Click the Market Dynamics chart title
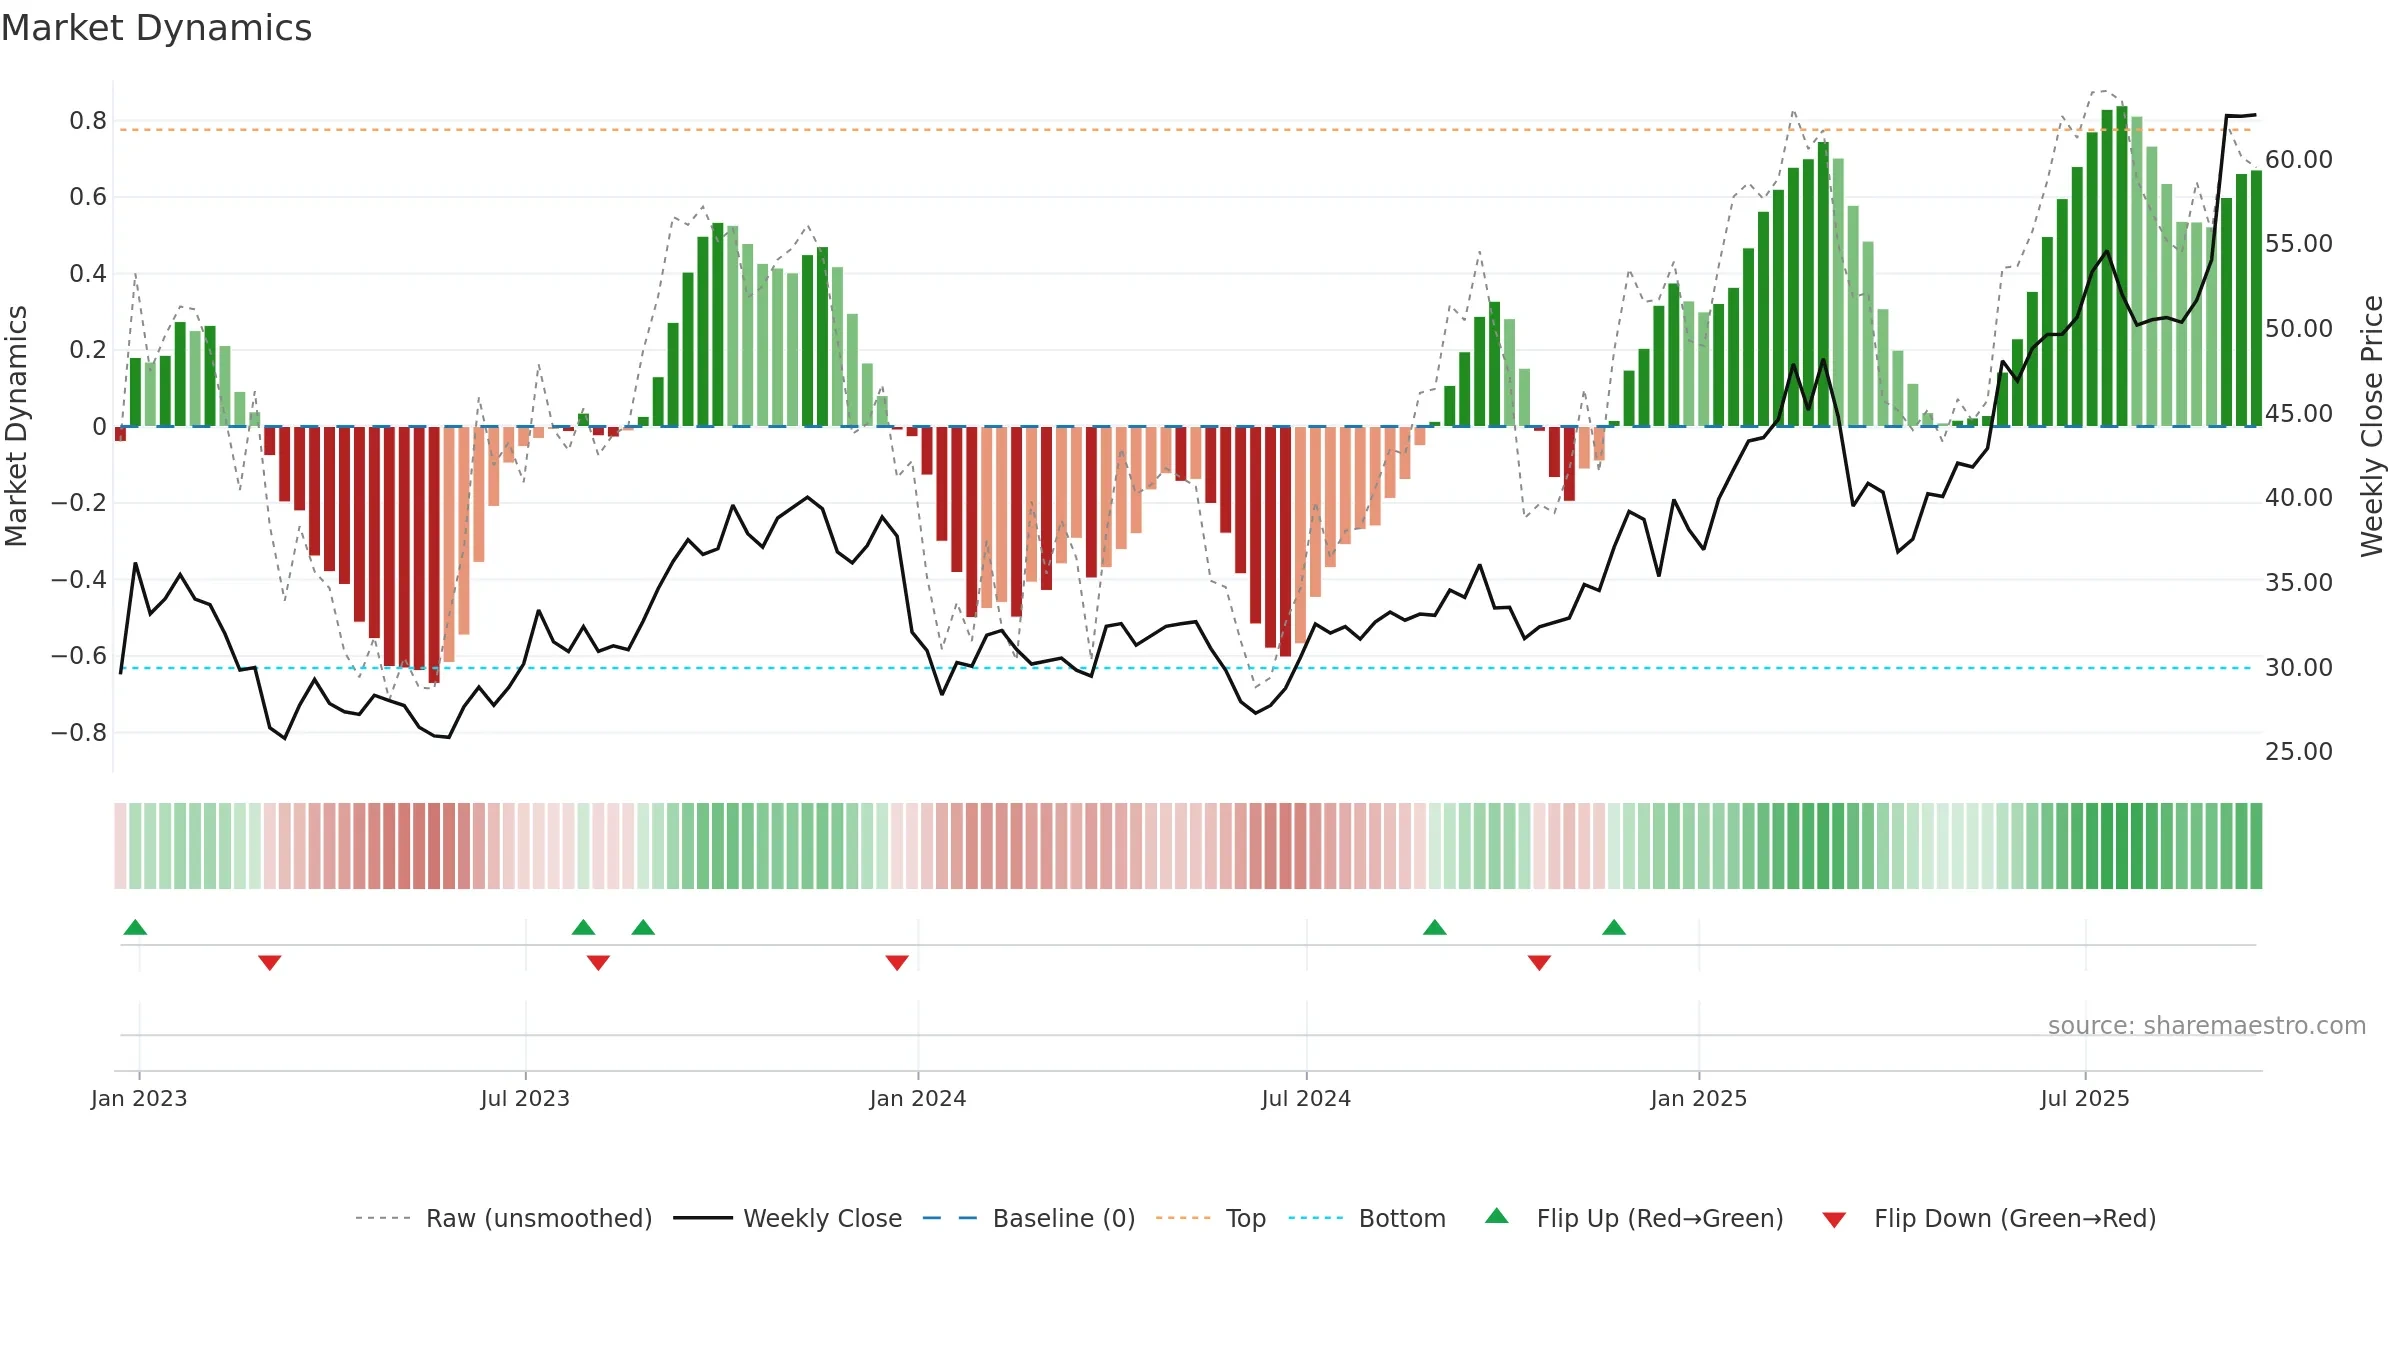 156,28
